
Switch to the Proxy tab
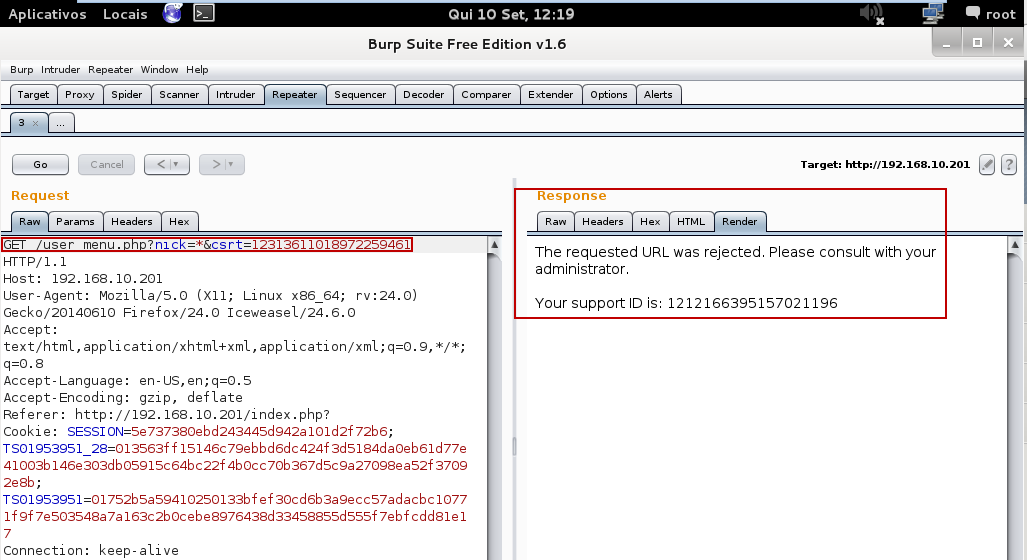(80, 95)
